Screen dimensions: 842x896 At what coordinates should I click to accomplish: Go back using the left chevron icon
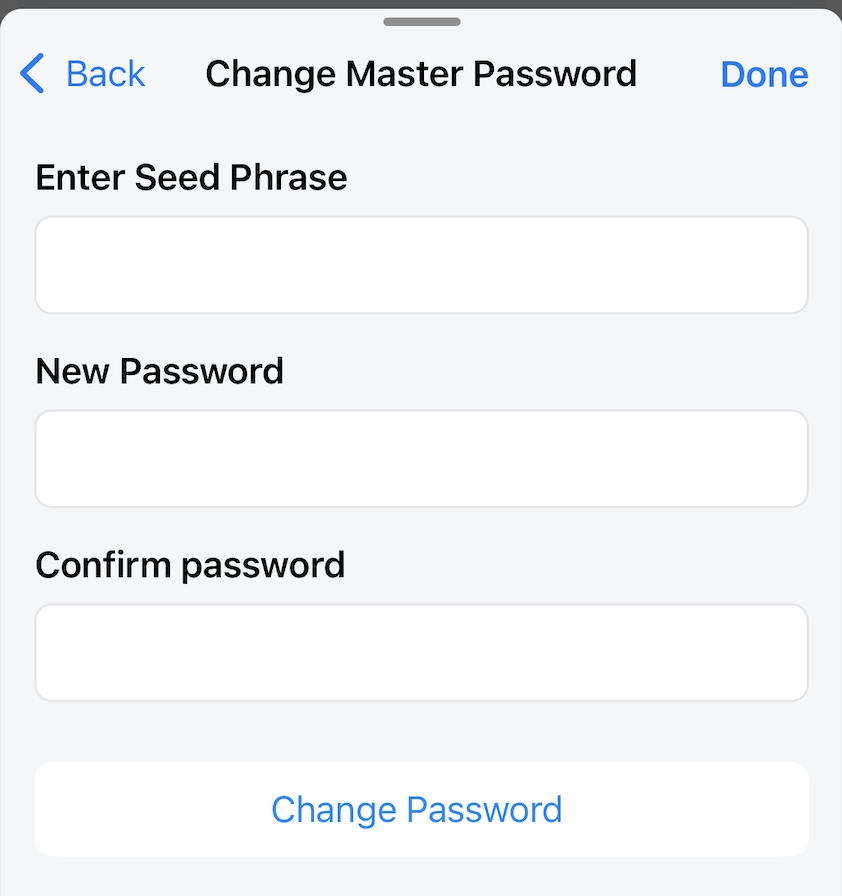[32, 74]
